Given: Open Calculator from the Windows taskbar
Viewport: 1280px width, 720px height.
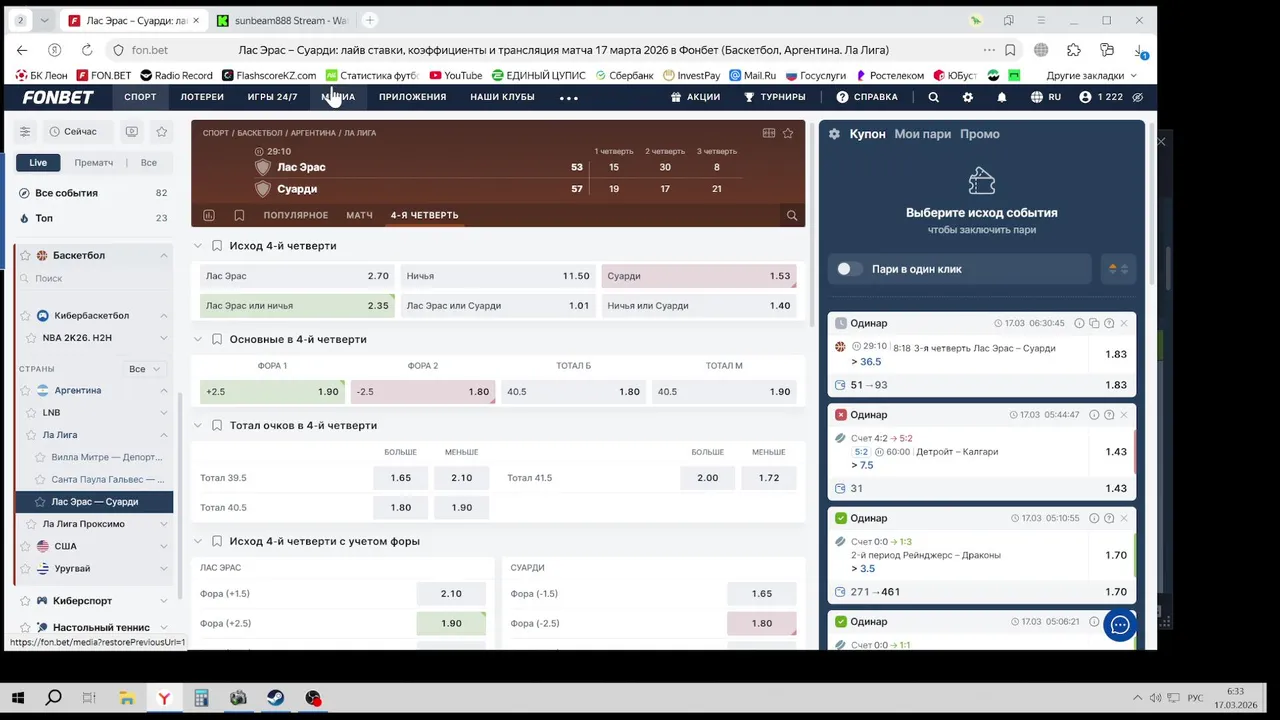Looking at the screenshot, I should (201, 698).
